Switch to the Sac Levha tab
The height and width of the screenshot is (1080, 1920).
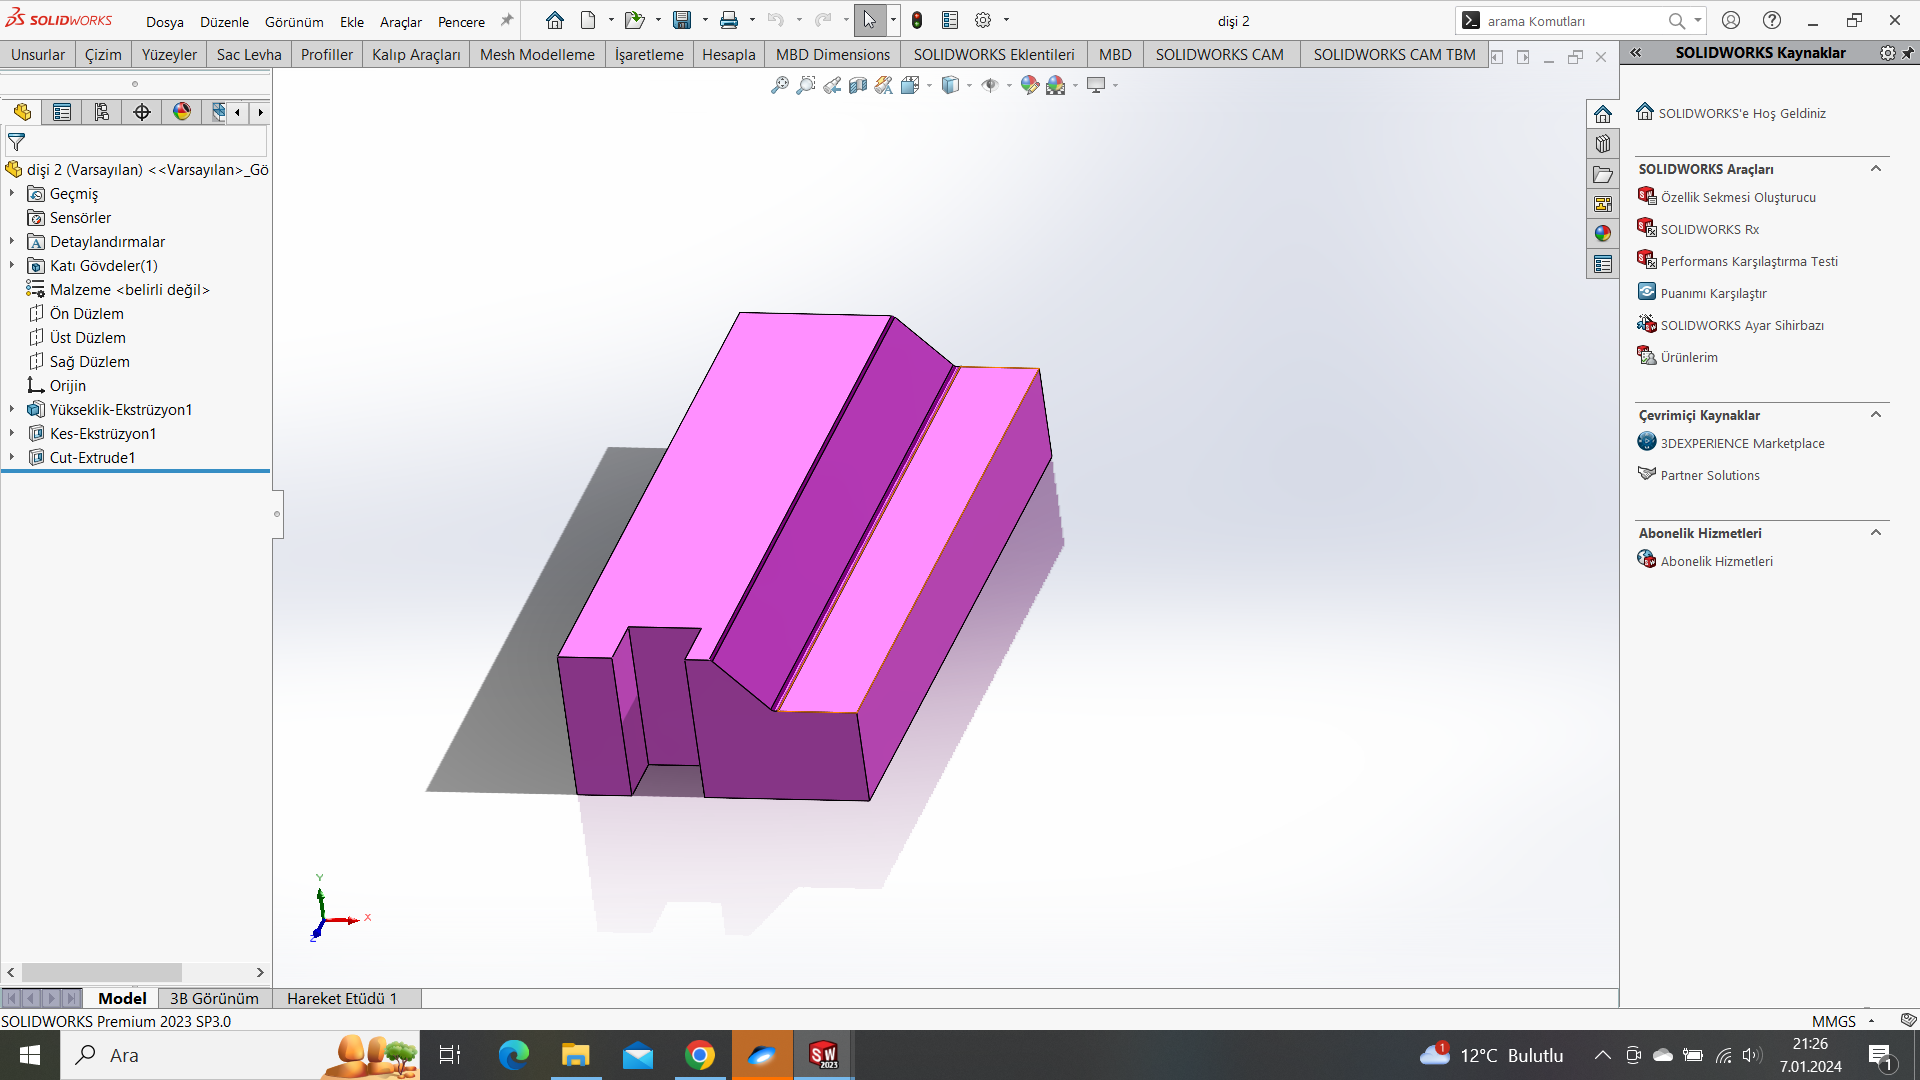pyautogui.click(x=249, y=55)
